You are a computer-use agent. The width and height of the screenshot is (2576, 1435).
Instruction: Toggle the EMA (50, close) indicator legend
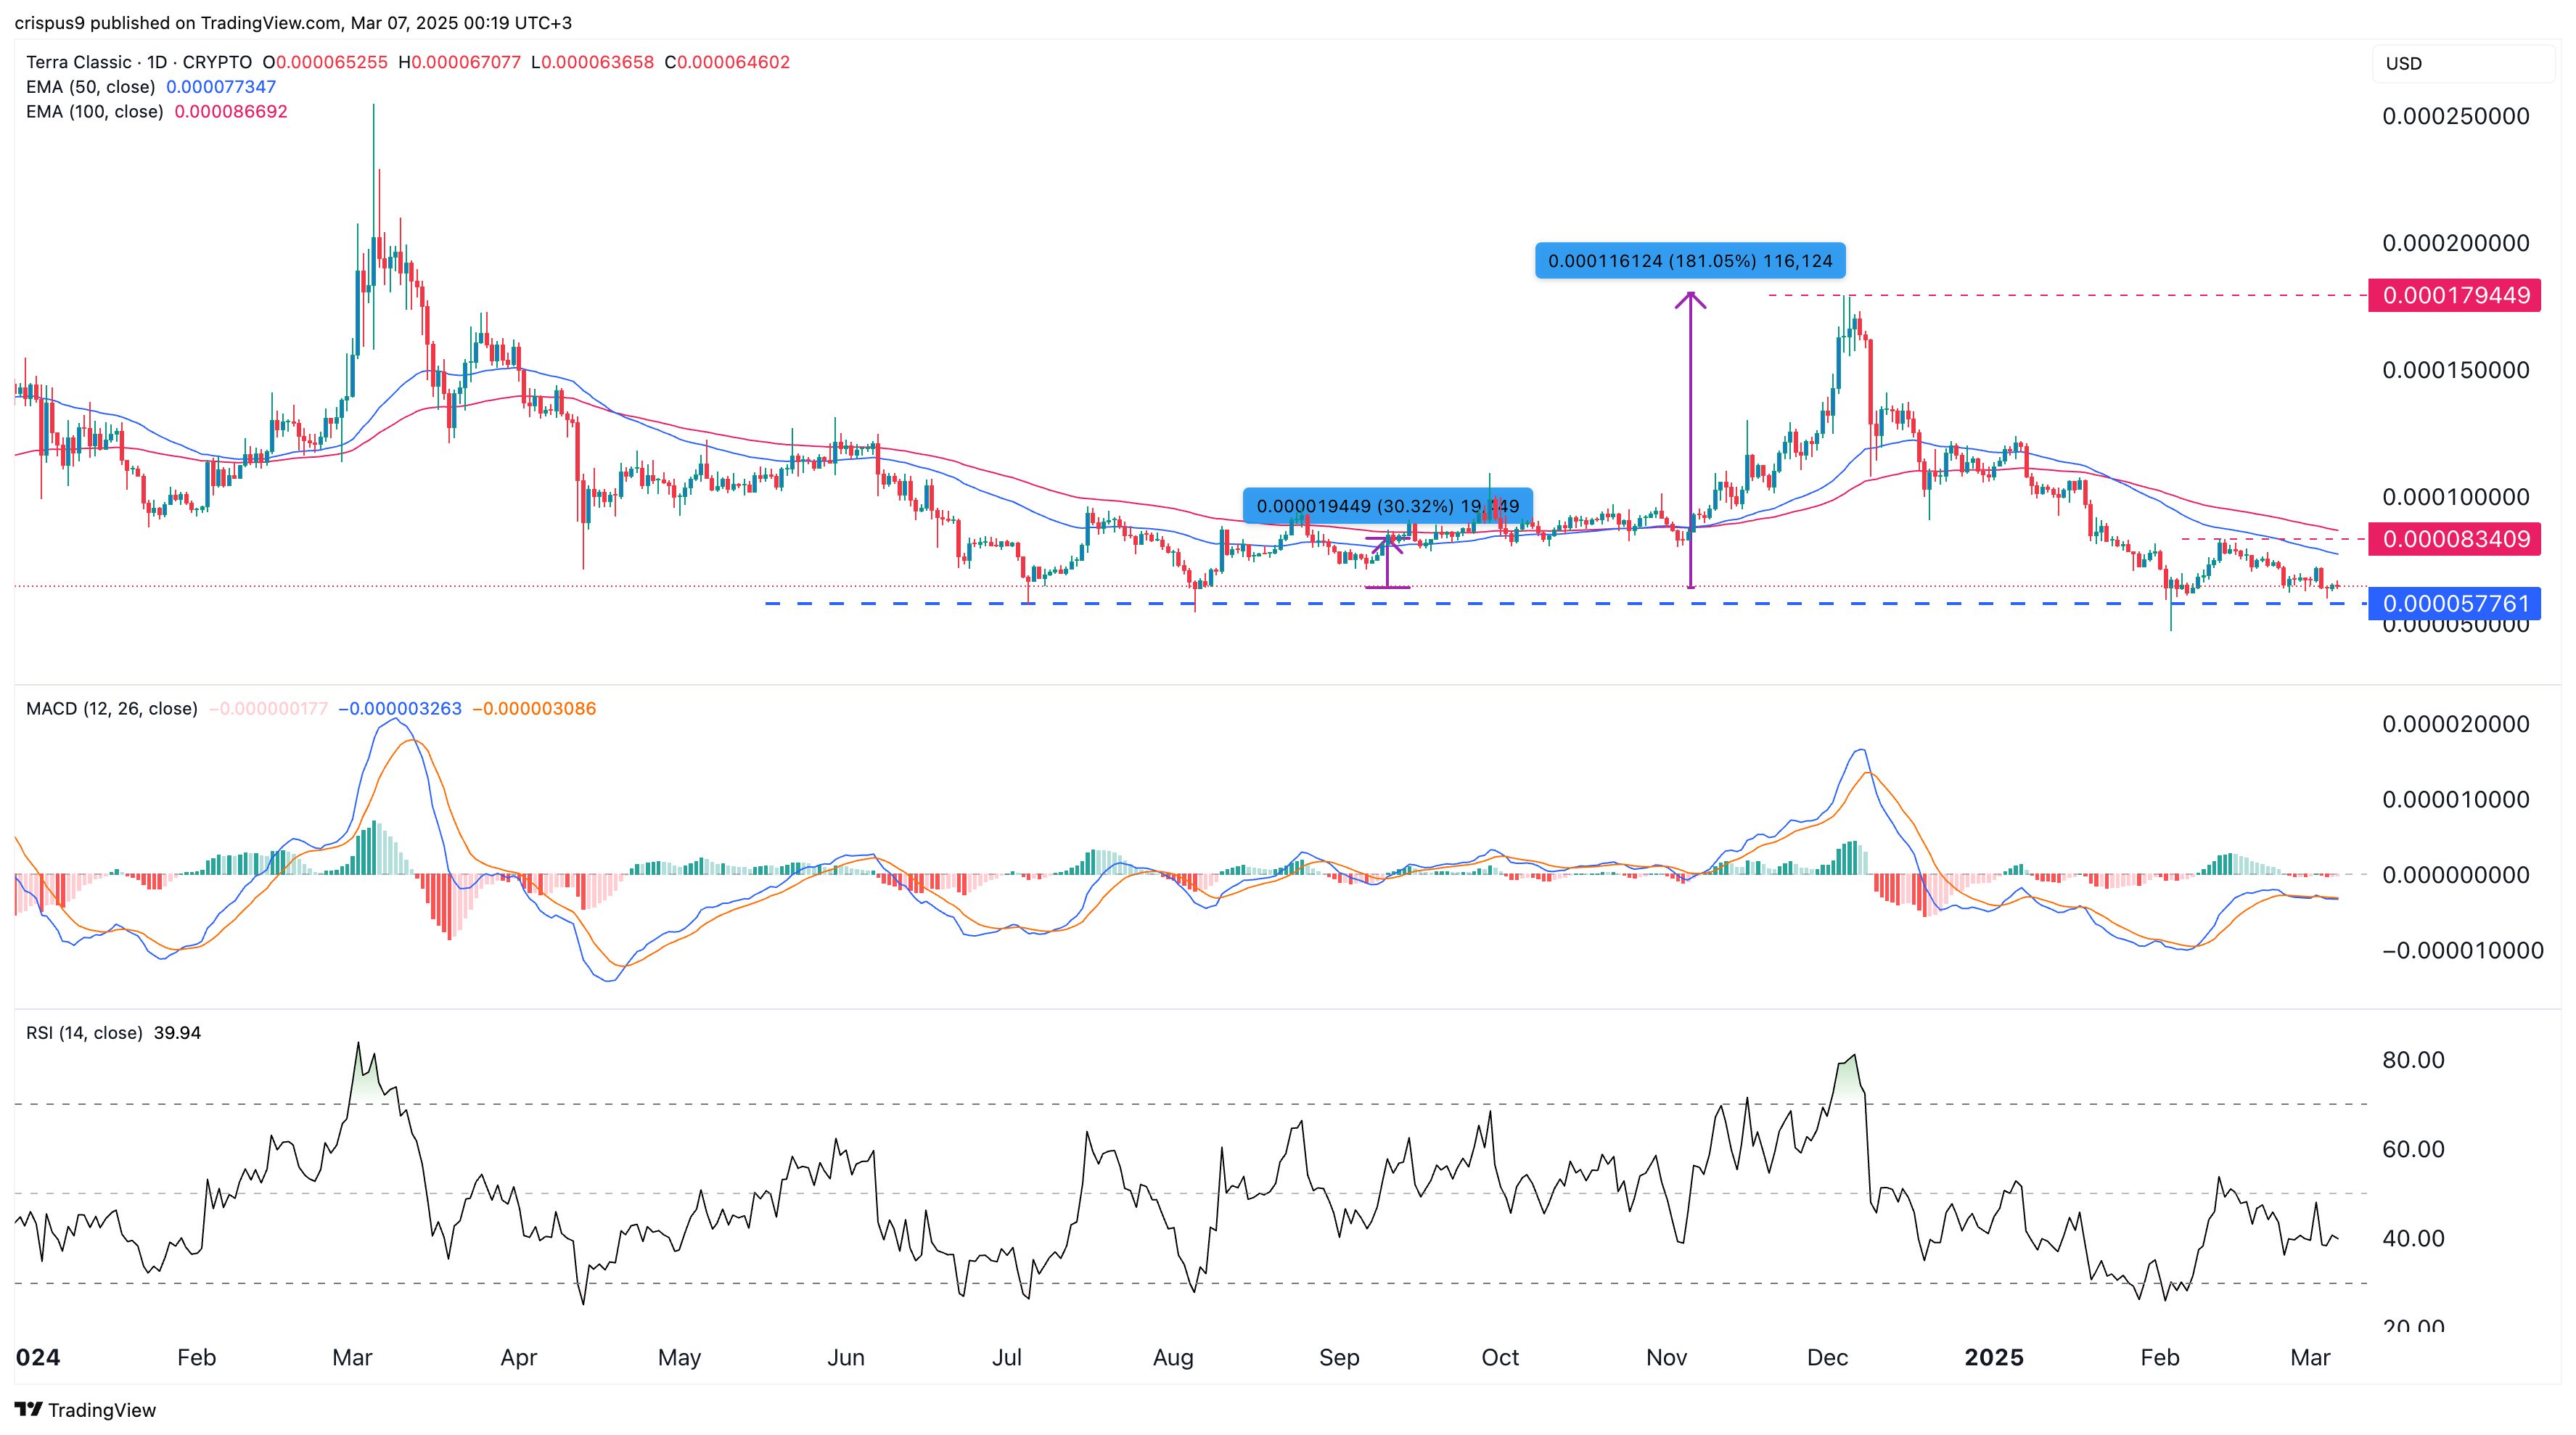tap(90, 87)
